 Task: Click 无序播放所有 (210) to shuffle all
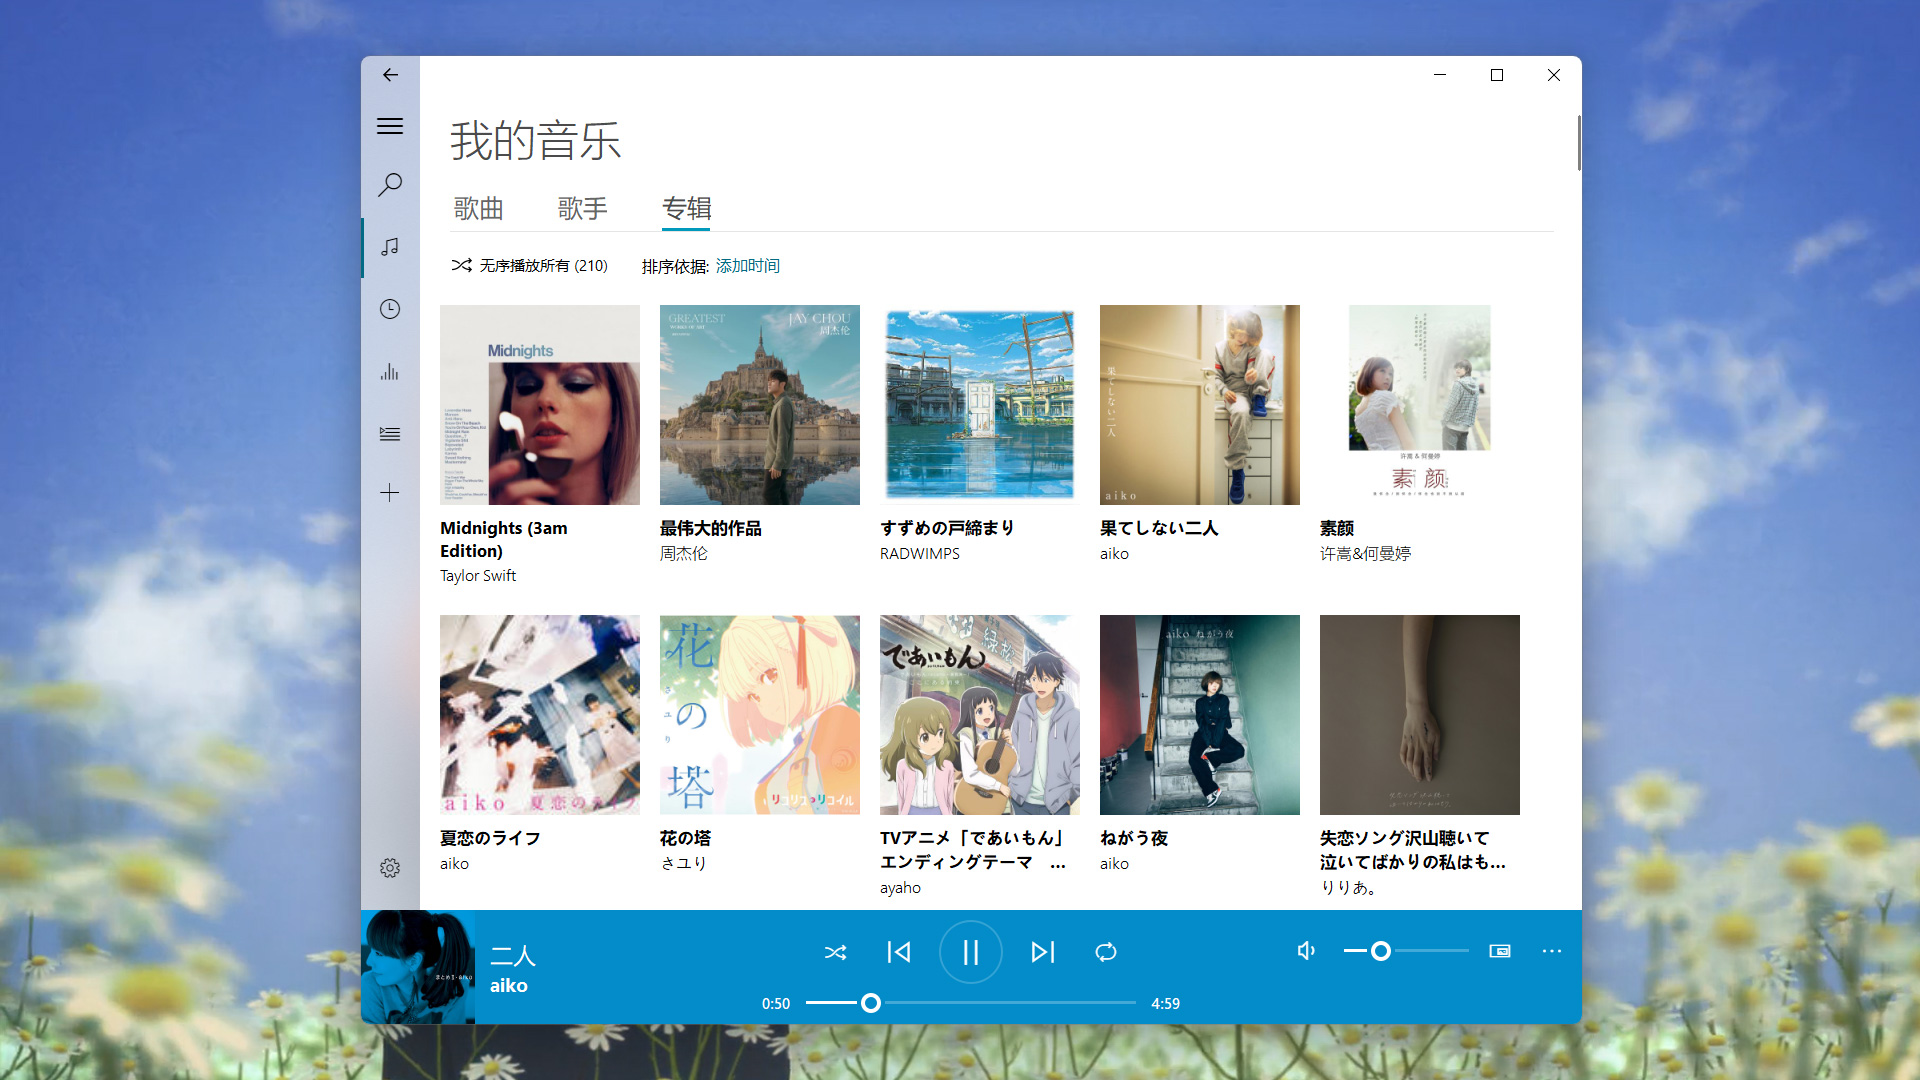coord(529,265)
